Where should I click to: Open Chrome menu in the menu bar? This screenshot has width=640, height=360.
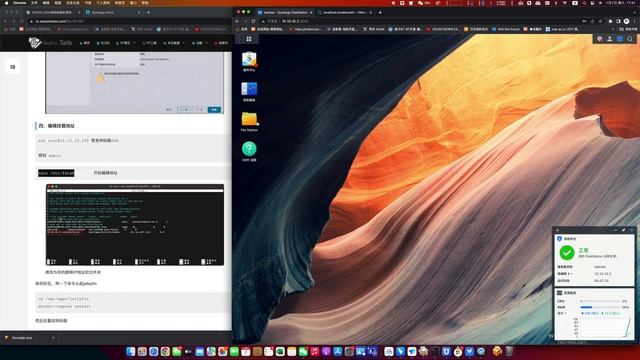[x=19, y=3]
